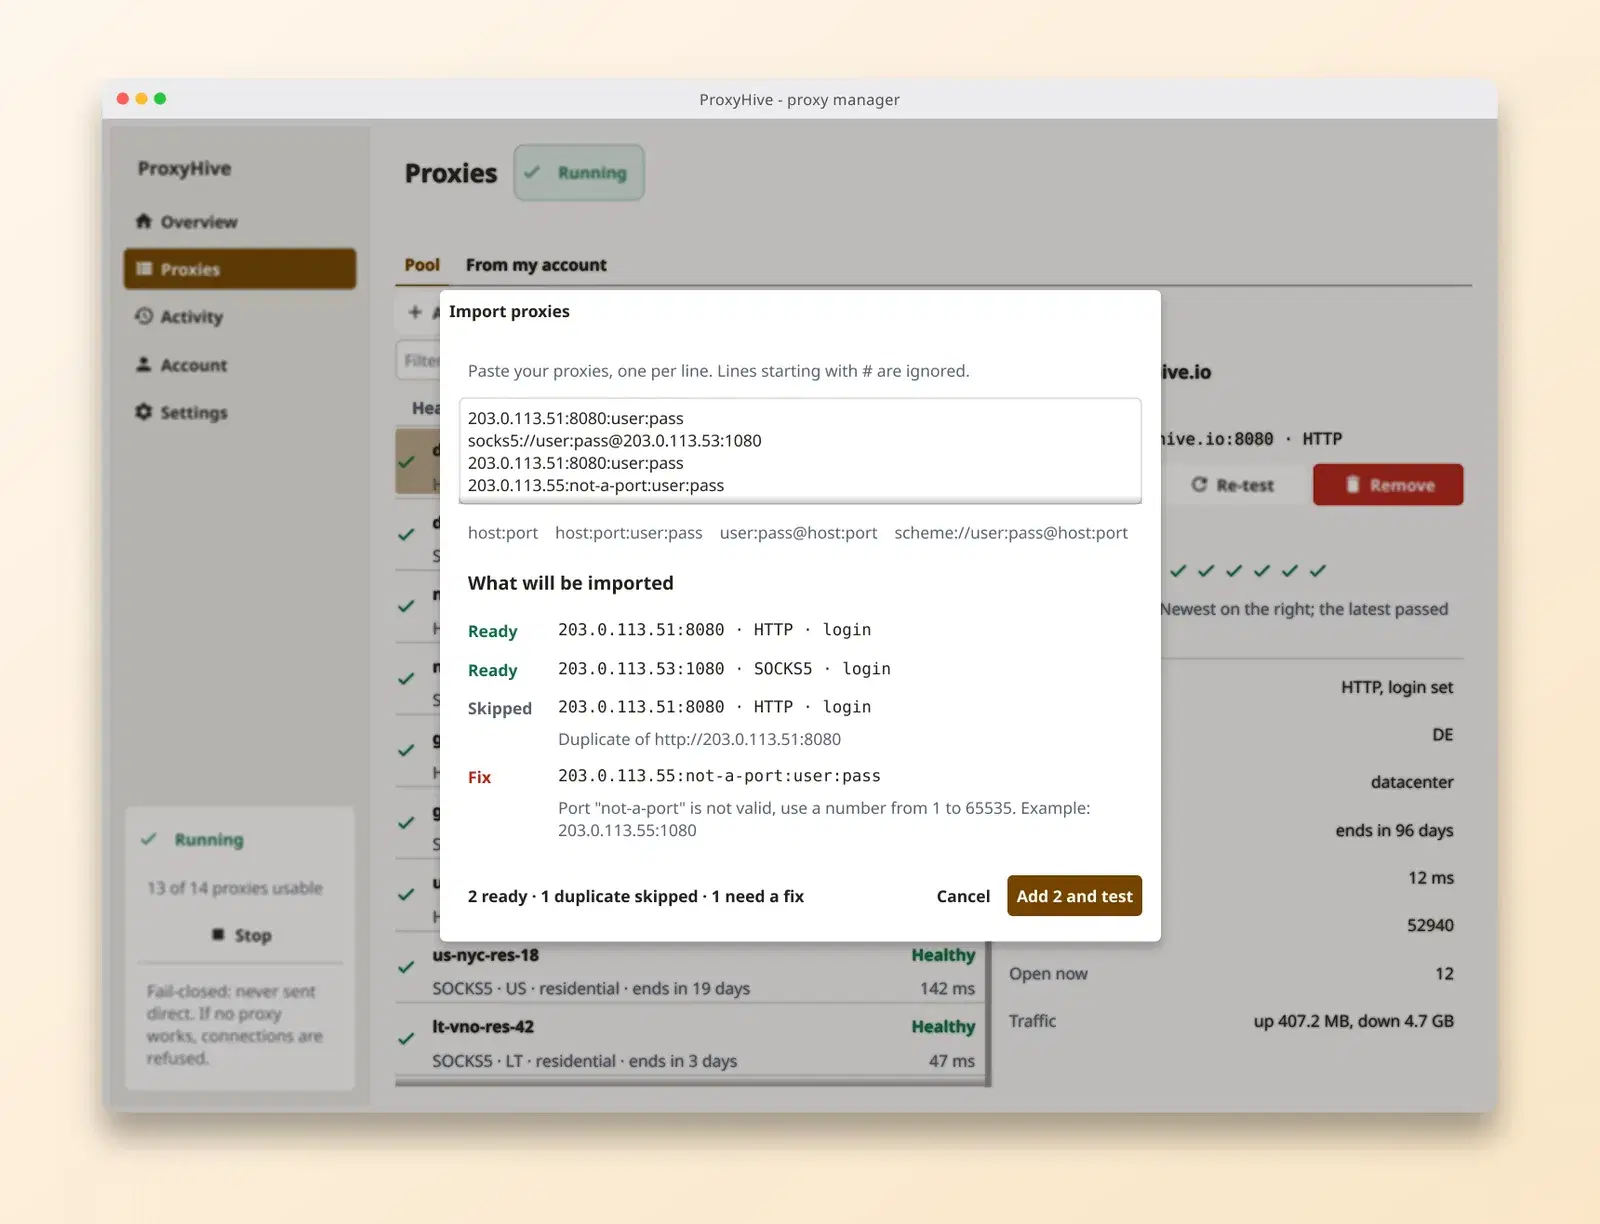1600x1224 pixels.
Task: Click the '2 ready · 1 duplicate skipped' summary
Action: click(636, 896)
